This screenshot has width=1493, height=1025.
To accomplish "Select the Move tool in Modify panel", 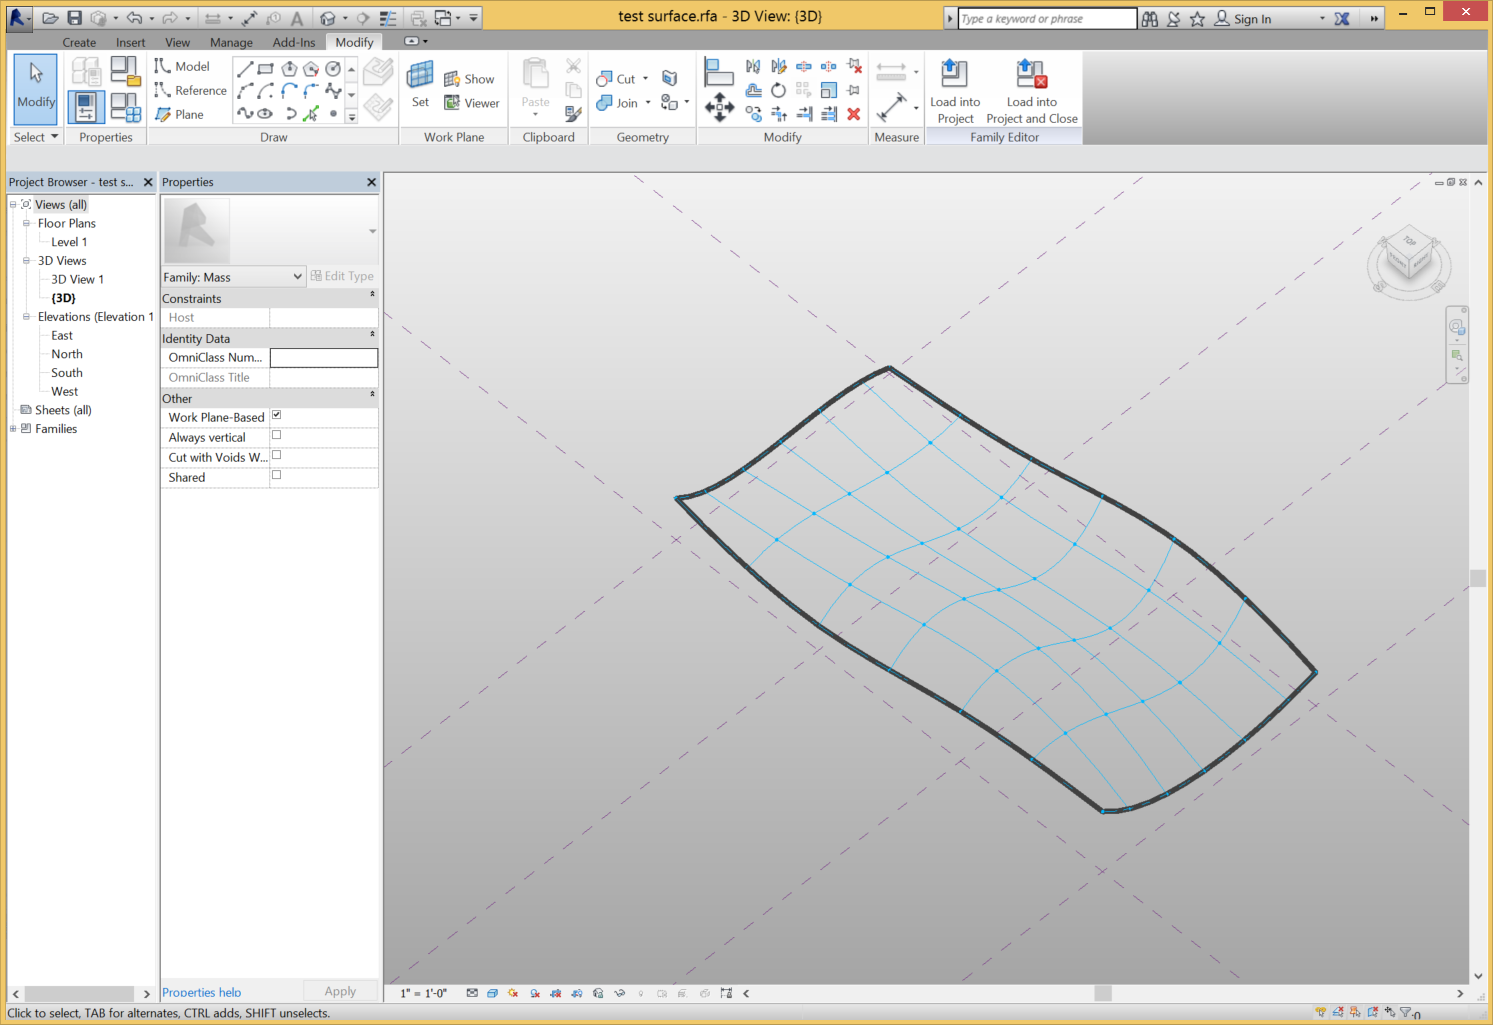I will click(x=719, y=108).
